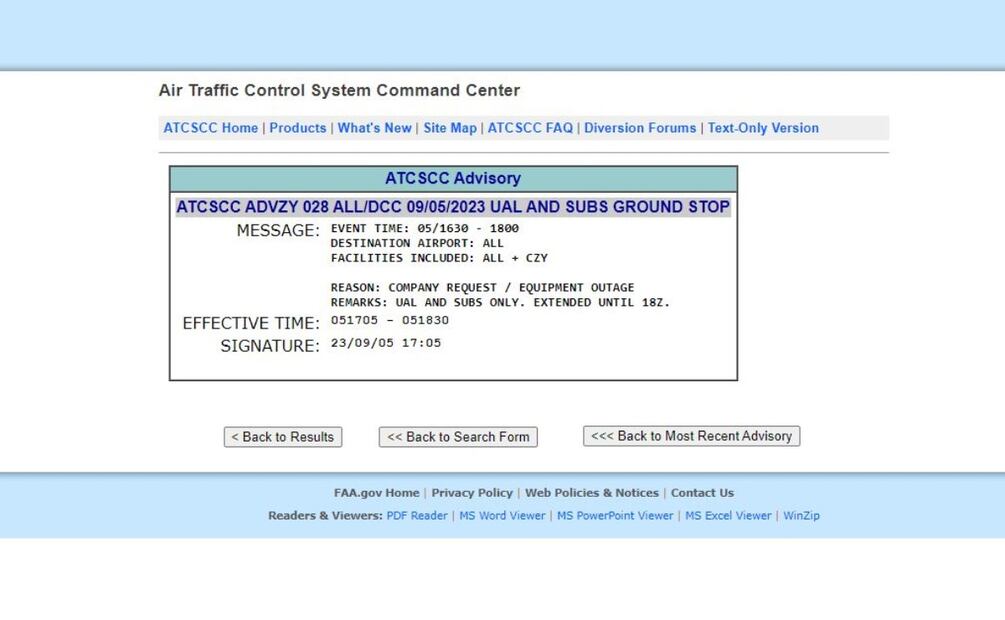1005x620 pixels.
Task: Open the FAA.gov Home footer link
Action: coord(376,493)
